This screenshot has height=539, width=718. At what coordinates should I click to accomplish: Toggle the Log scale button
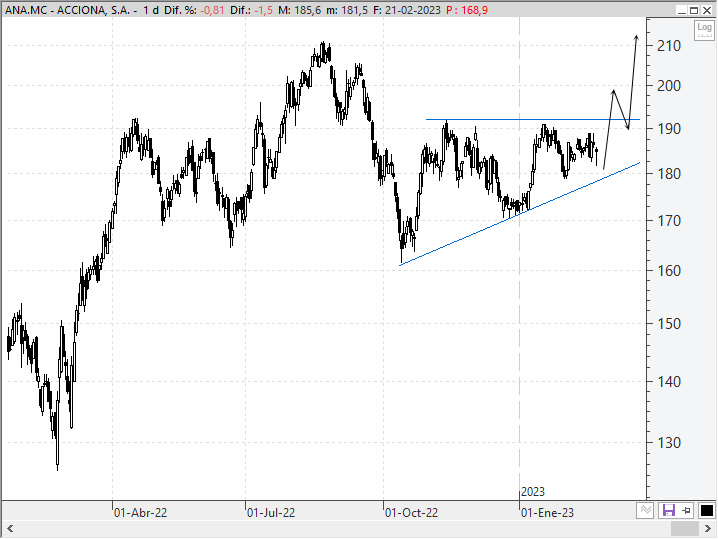(x=704, y=30)
